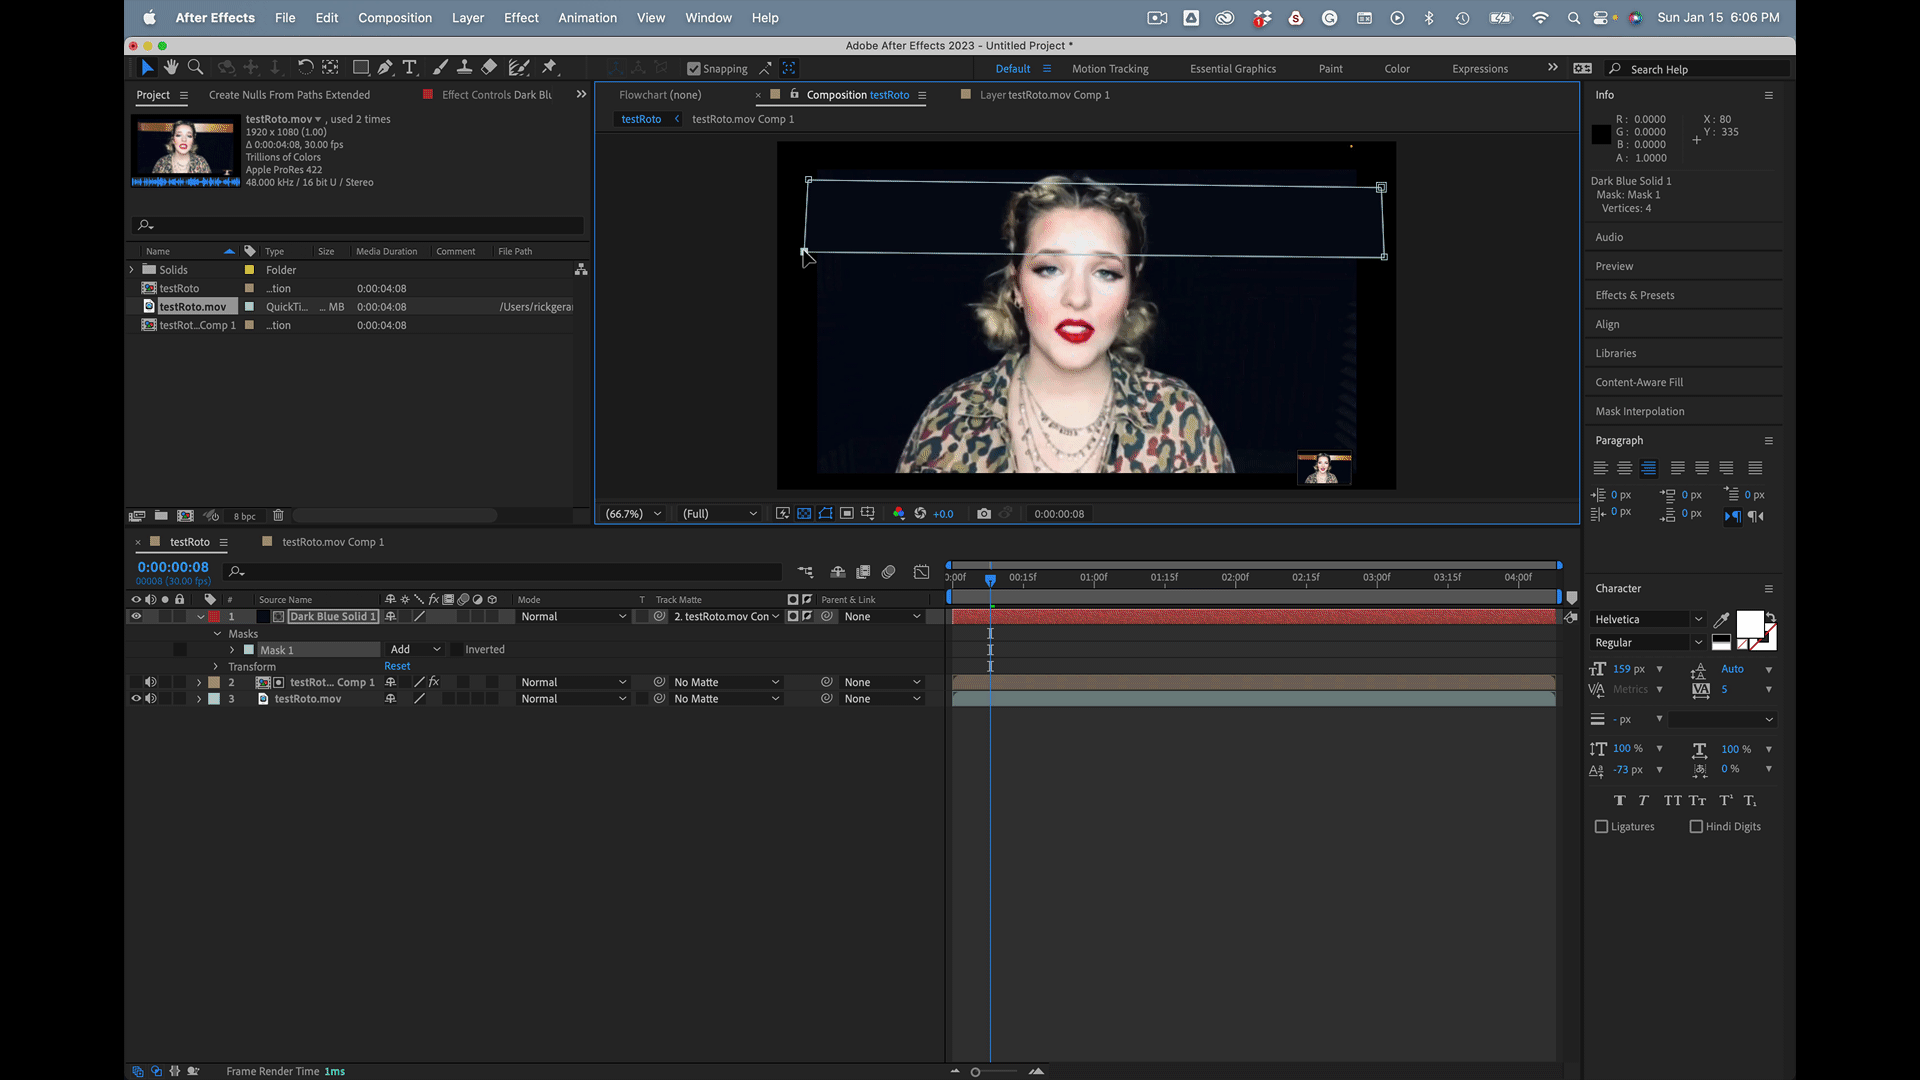Select the Puppet Pin tool
Viewport: 1920px width, 1080px height.
(549, 67)
